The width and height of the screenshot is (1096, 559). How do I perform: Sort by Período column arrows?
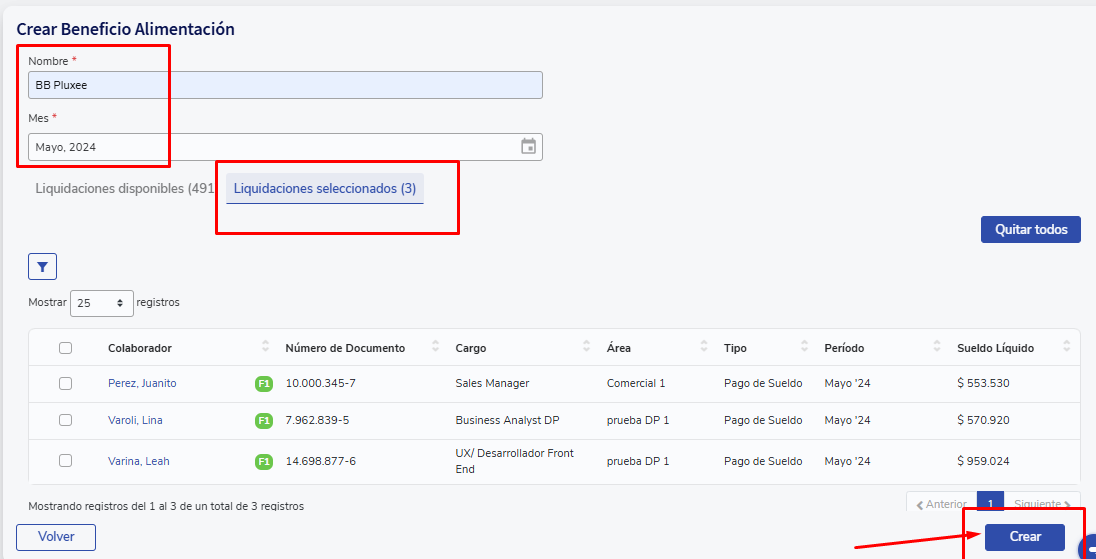[x=936, y=347]
